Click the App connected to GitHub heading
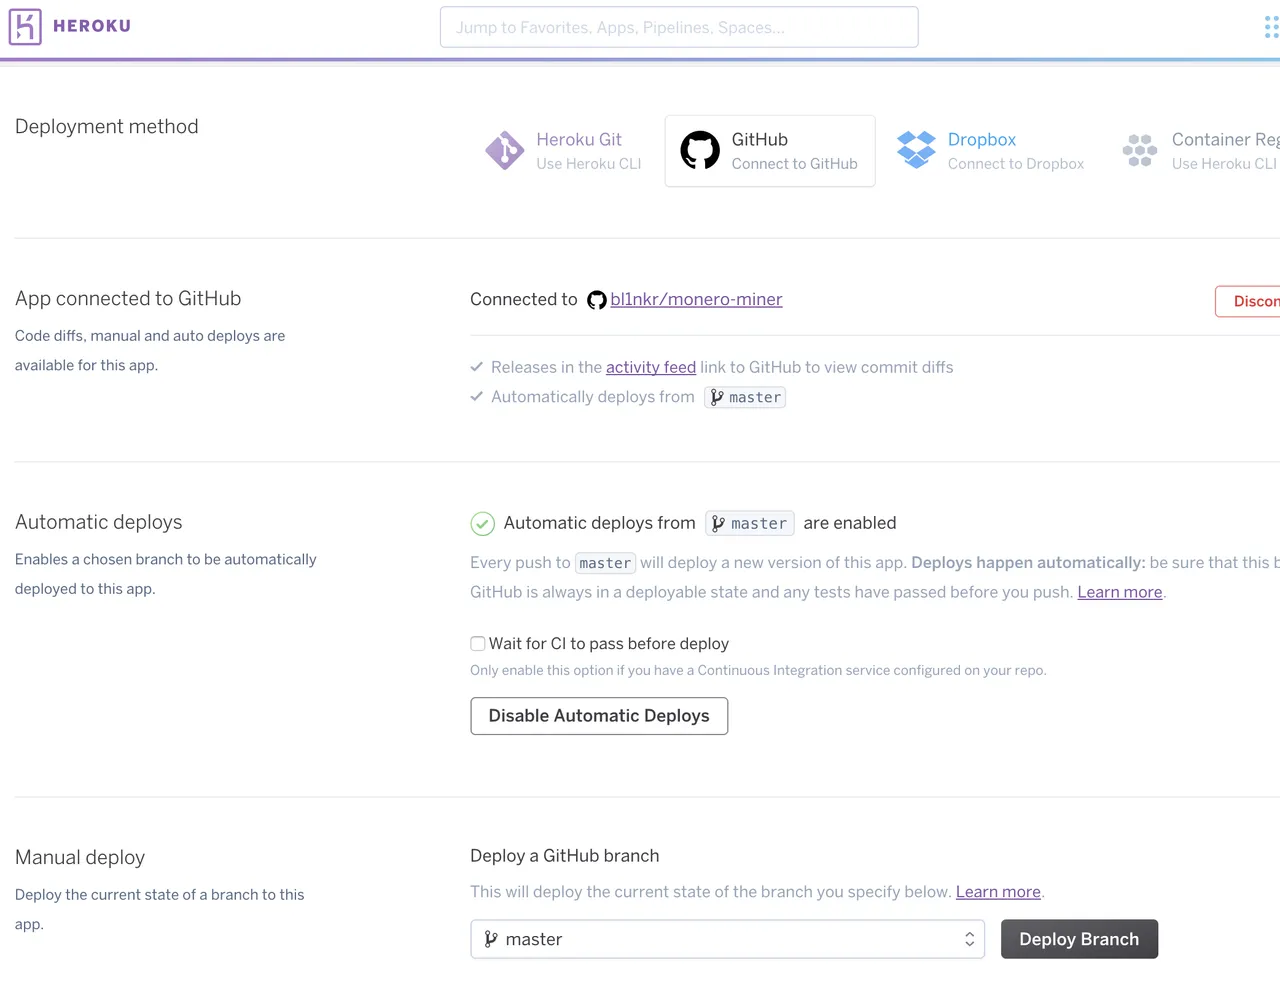This screenshot has height=1001, width=1280. (x=128, y=299)
